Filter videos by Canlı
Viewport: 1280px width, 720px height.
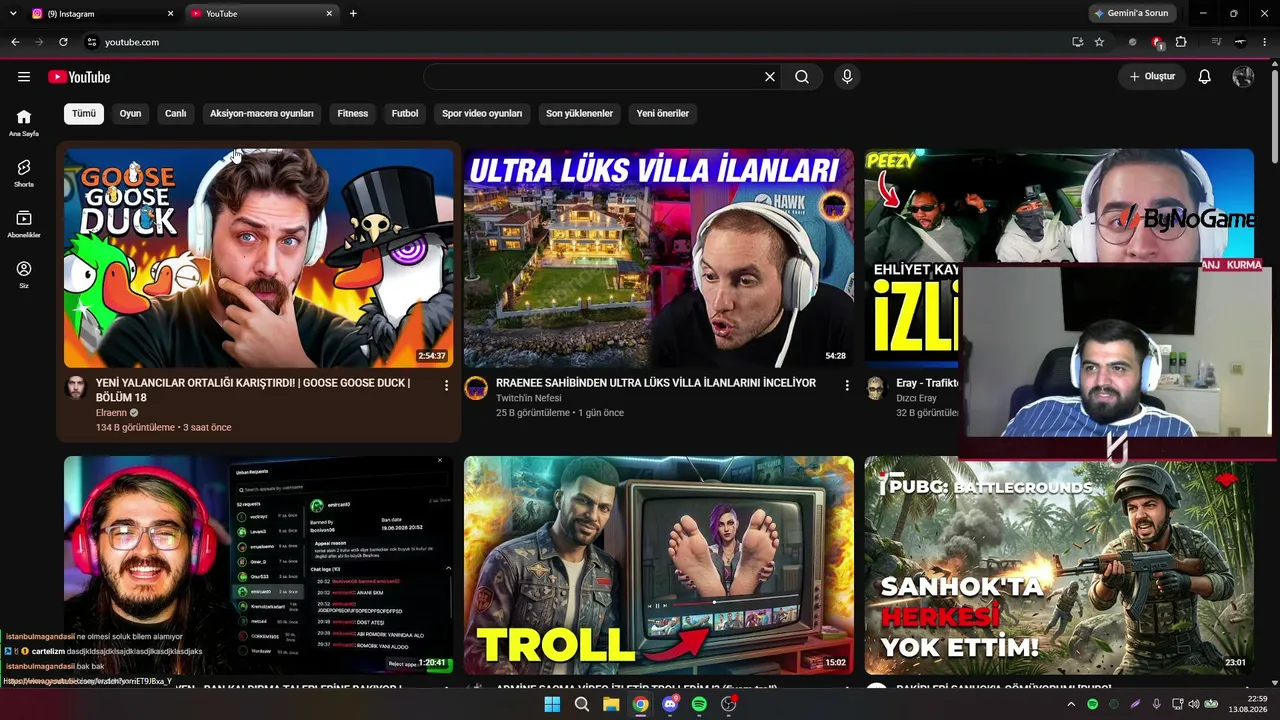tap(176, 113)
